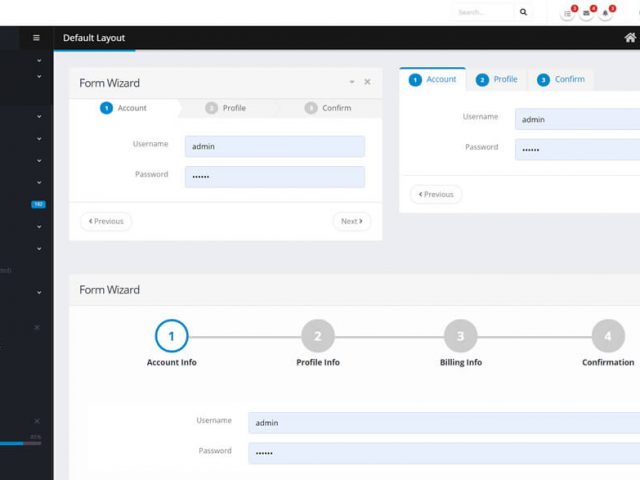
Task: Jump to step 2 Profile Info circle
Action: (317, 336)
